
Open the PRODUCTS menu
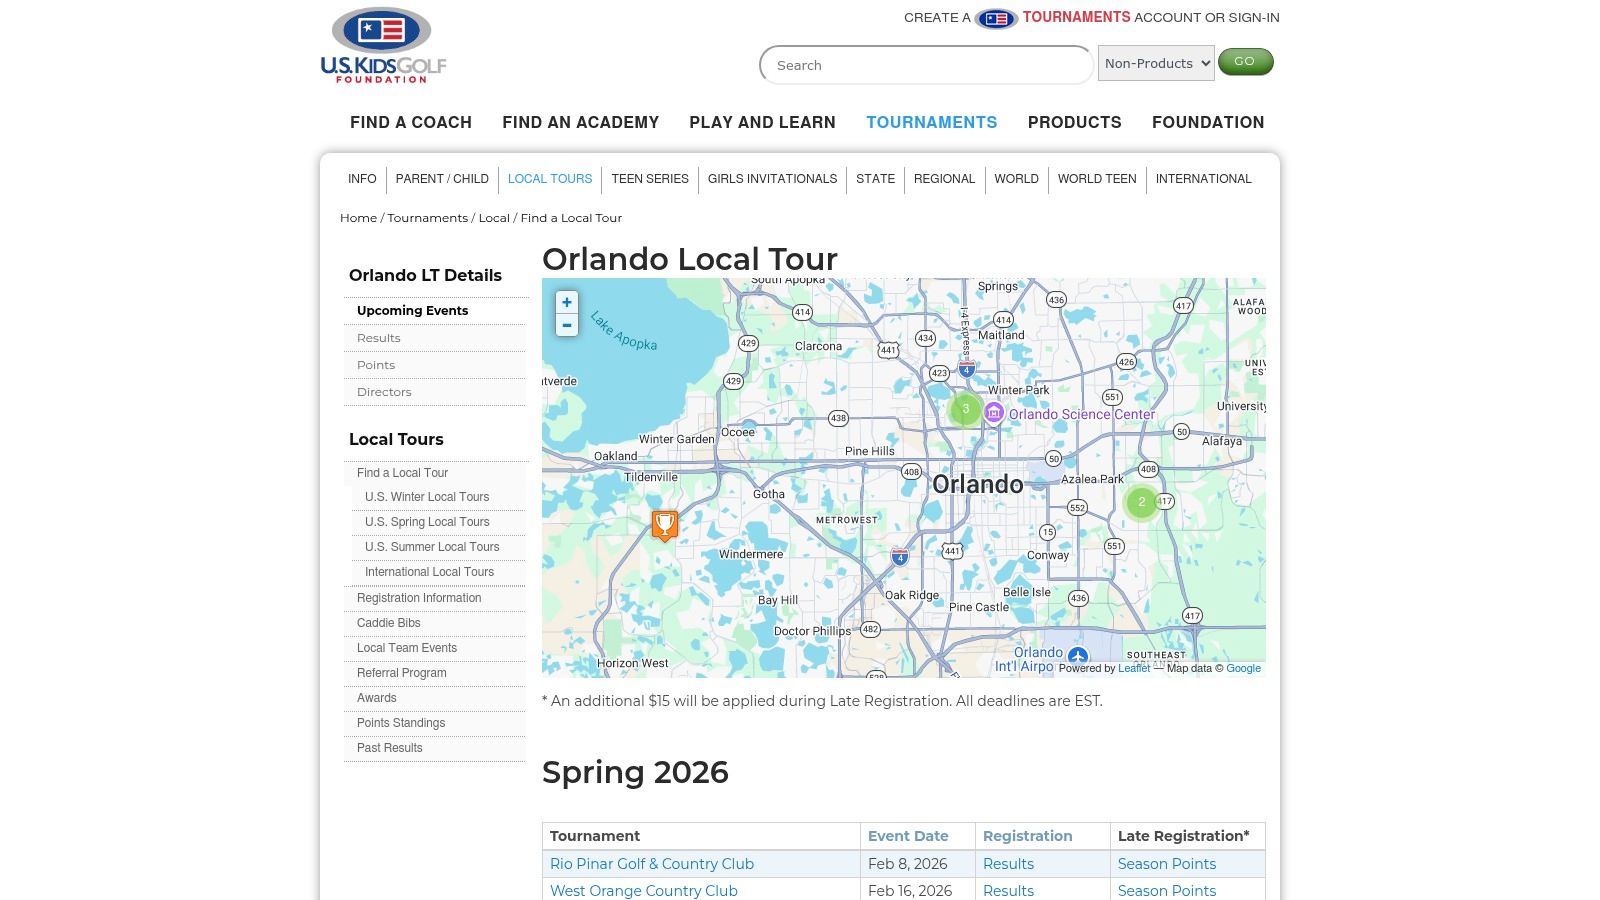1075,122
